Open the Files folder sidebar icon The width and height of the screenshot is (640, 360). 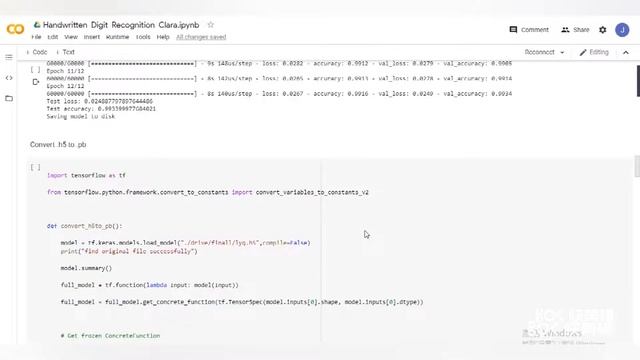[x=9, y=98]
